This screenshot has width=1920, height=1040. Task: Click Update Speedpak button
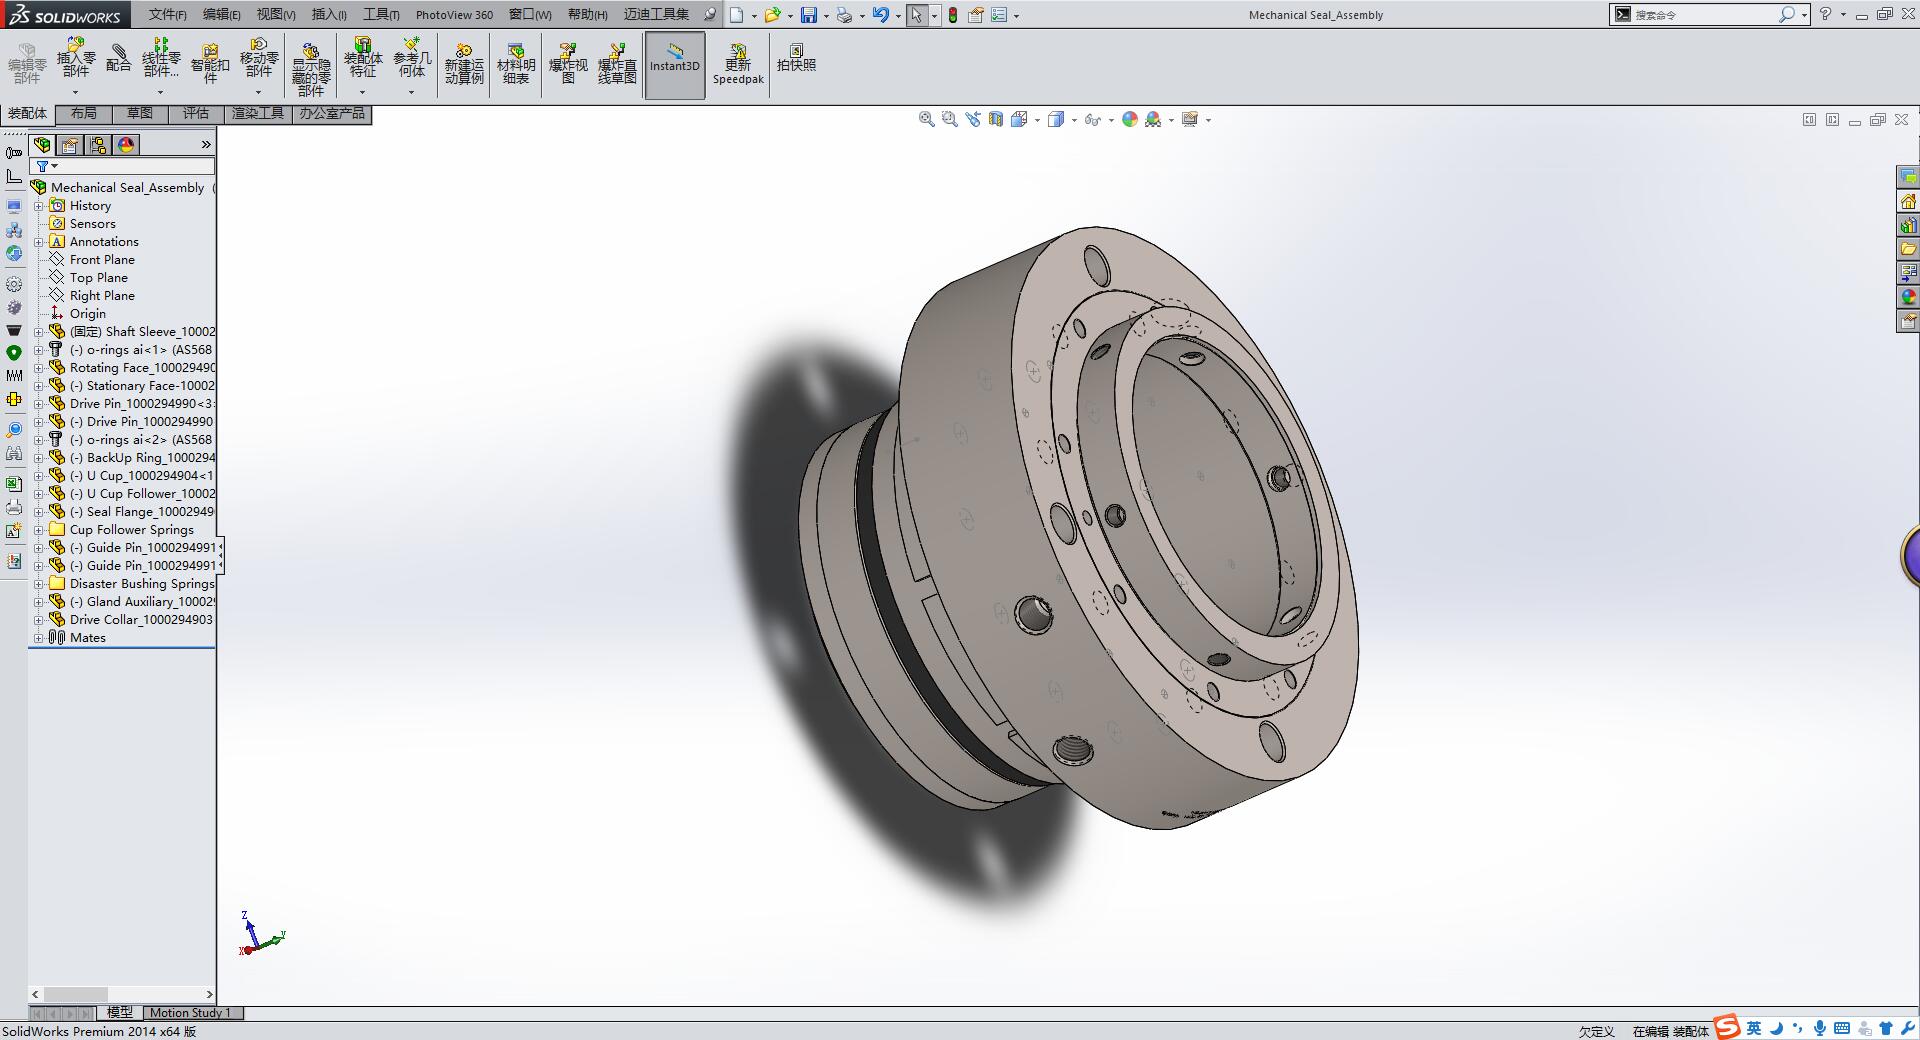coord(738,65)
